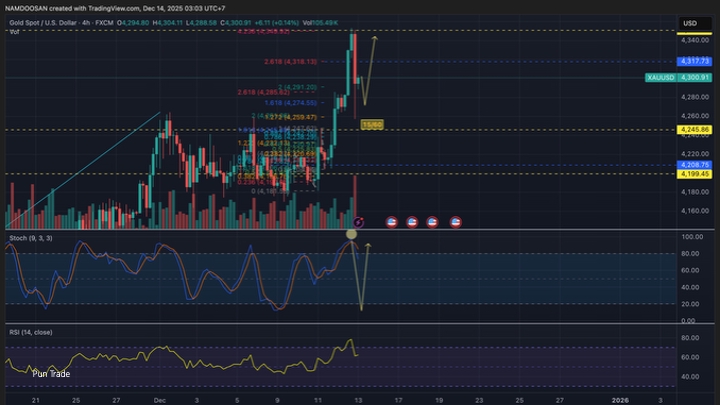Click the second US flag economic event icon

pyautogui.click(x=412, y=221)
